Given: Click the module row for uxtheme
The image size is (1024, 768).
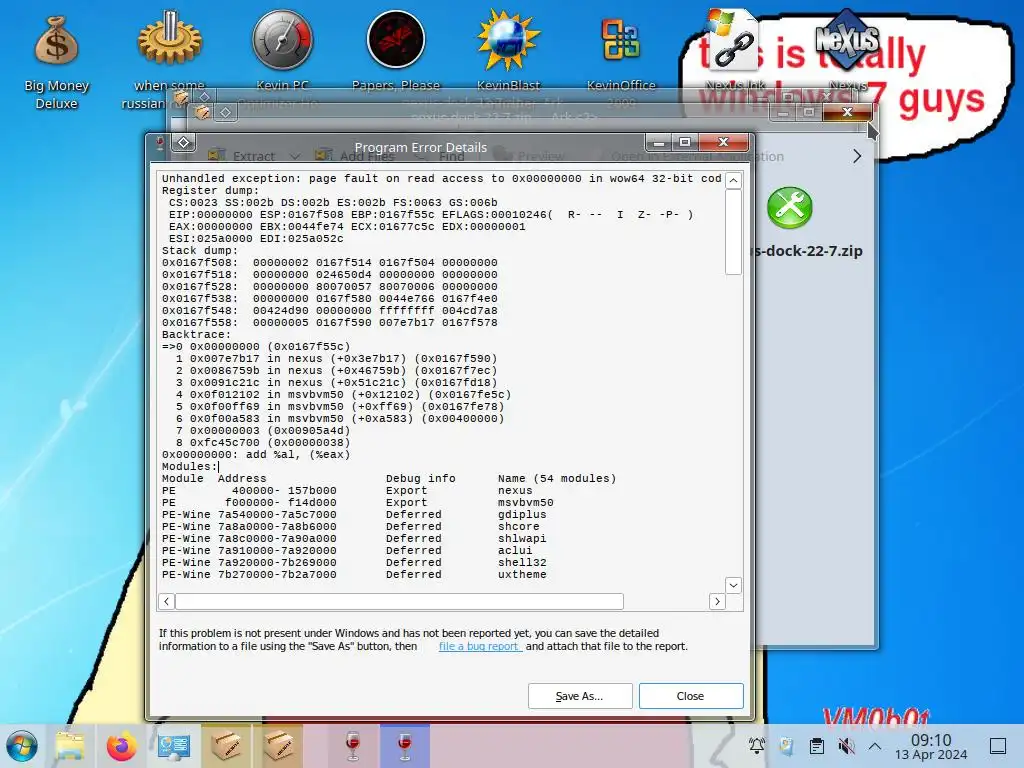Looking at the screenshot, I should click(354, 575).
